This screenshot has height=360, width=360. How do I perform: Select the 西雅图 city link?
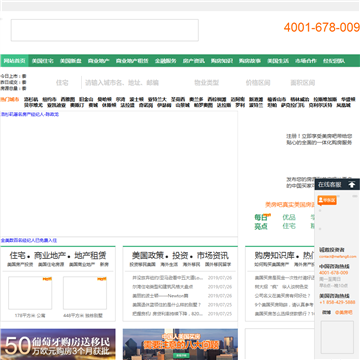point(68,99)
